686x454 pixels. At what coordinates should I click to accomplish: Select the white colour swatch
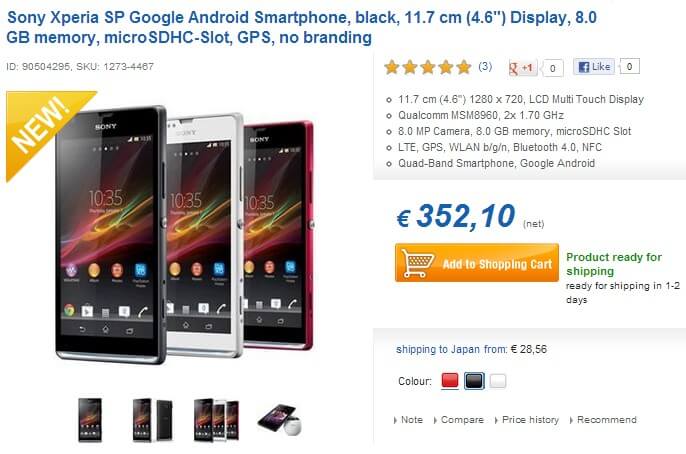tap(498, 381)
